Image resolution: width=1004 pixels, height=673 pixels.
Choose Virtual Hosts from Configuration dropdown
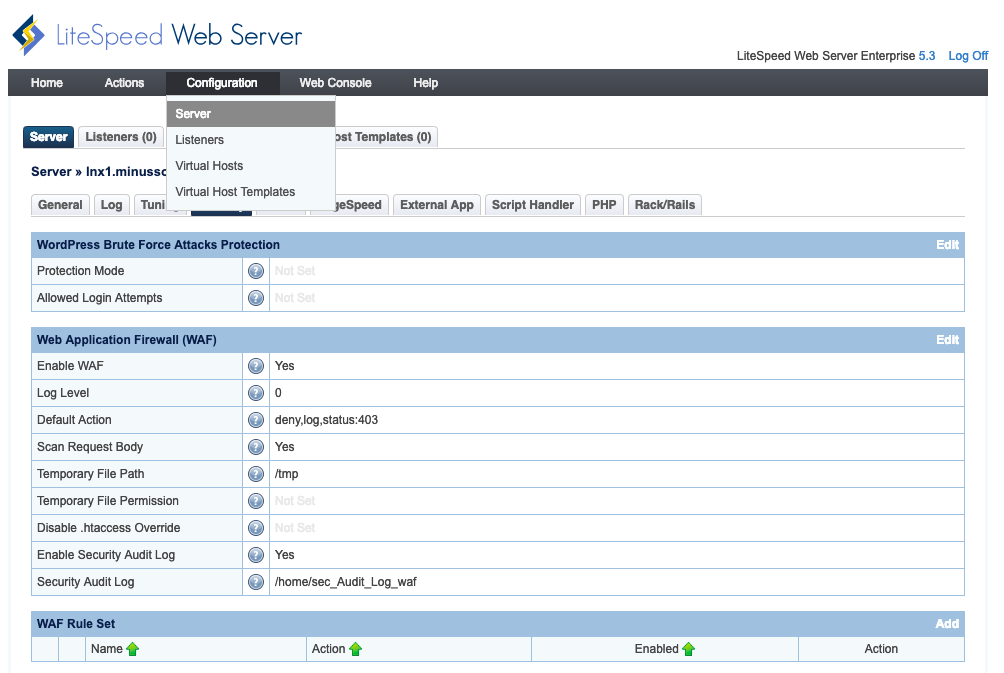[x=250, y=166]
